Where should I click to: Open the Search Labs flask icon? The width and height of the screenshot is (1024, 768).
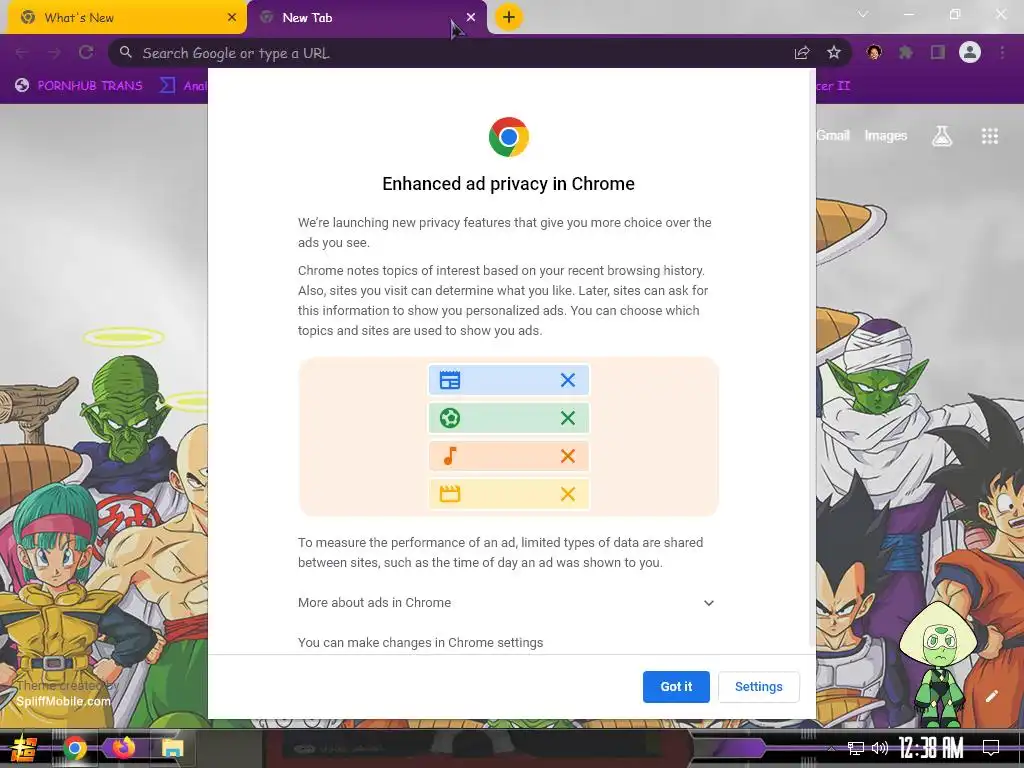[942, 136]
